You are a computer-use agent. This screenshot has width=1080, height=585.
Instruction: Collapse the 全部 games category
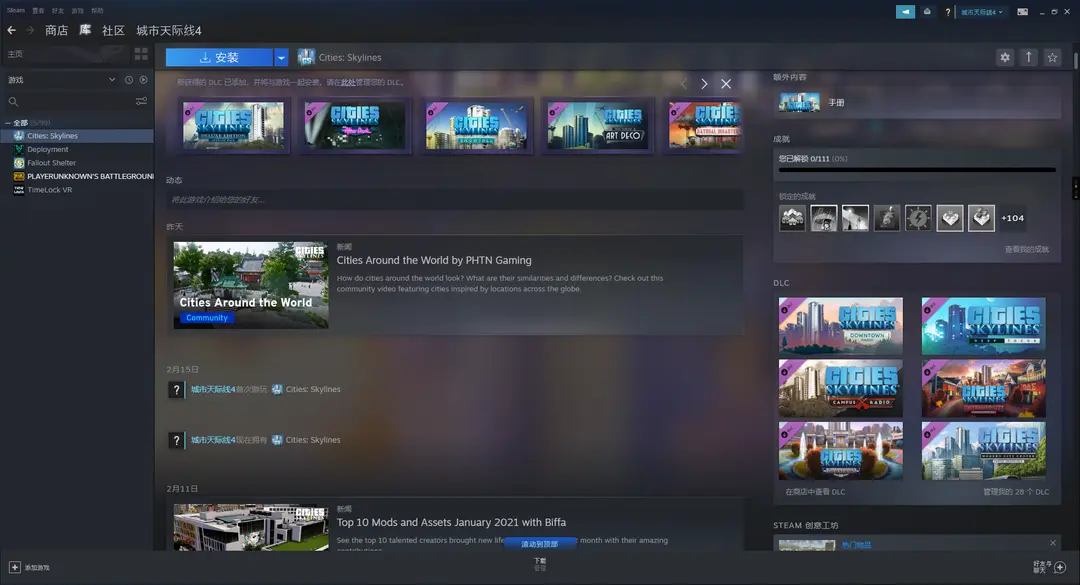[x=8, y=123]
